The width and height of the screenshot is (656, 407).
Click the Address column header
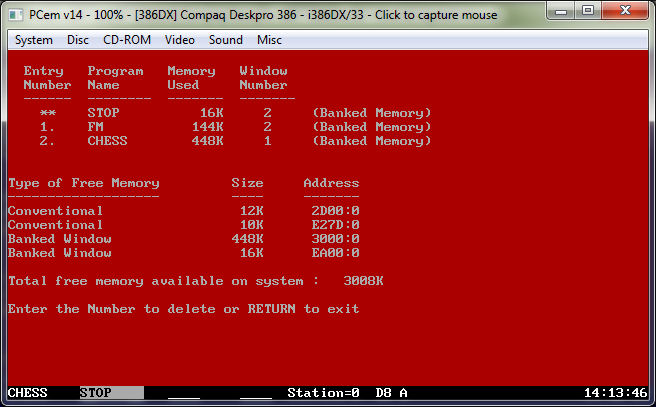331,183
